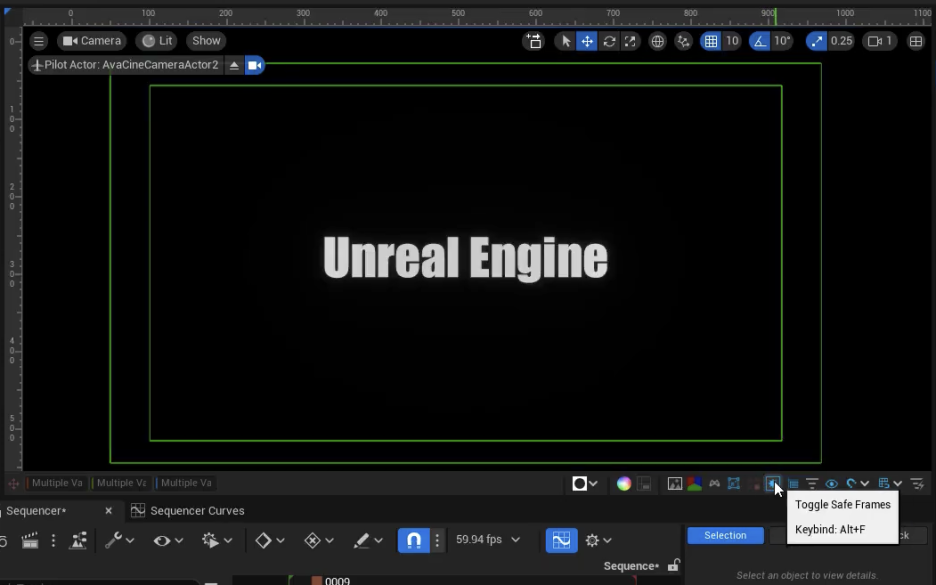Click the quick add to scene icon
The width and height of the screenshot is (936, 585).
[534, 41]
